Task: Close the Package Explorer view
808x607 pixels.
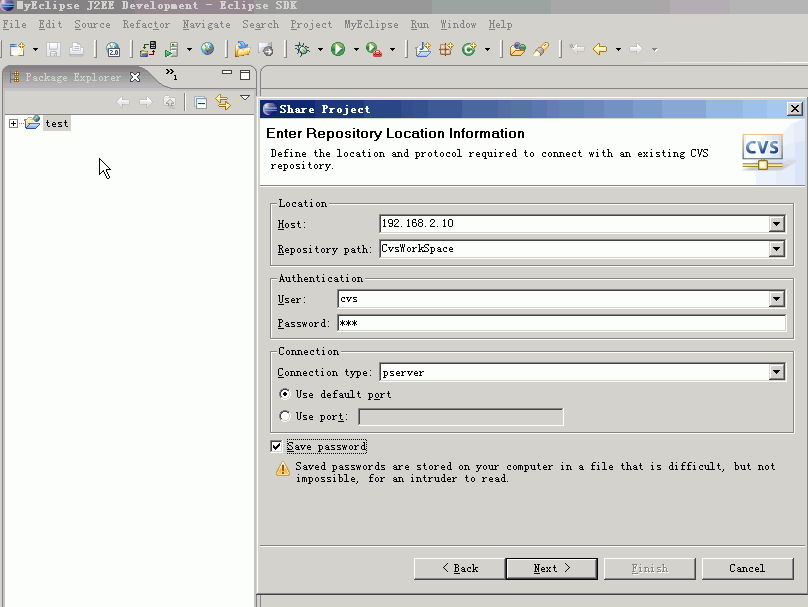Action: (x=135, y=77)
